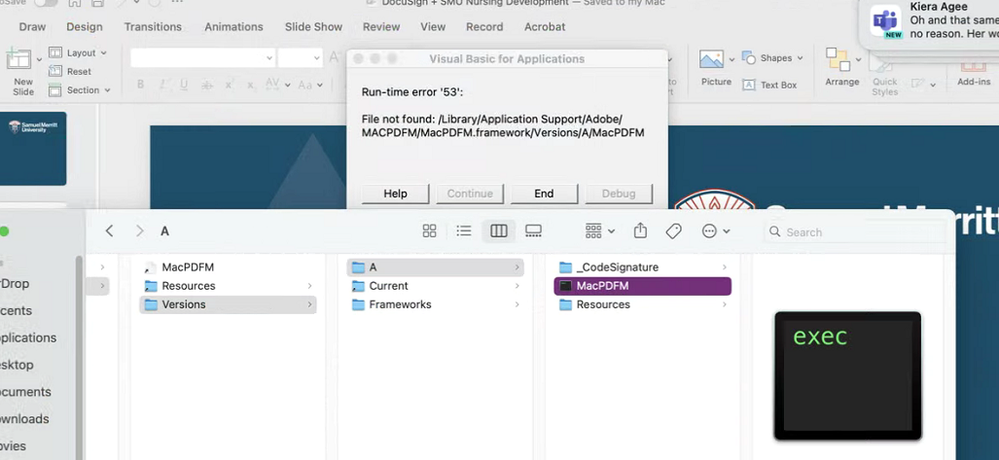The width and height of the screenshot is (999, 460).
Task: Go back in the Finder window
Action: [x=110, y=231]
